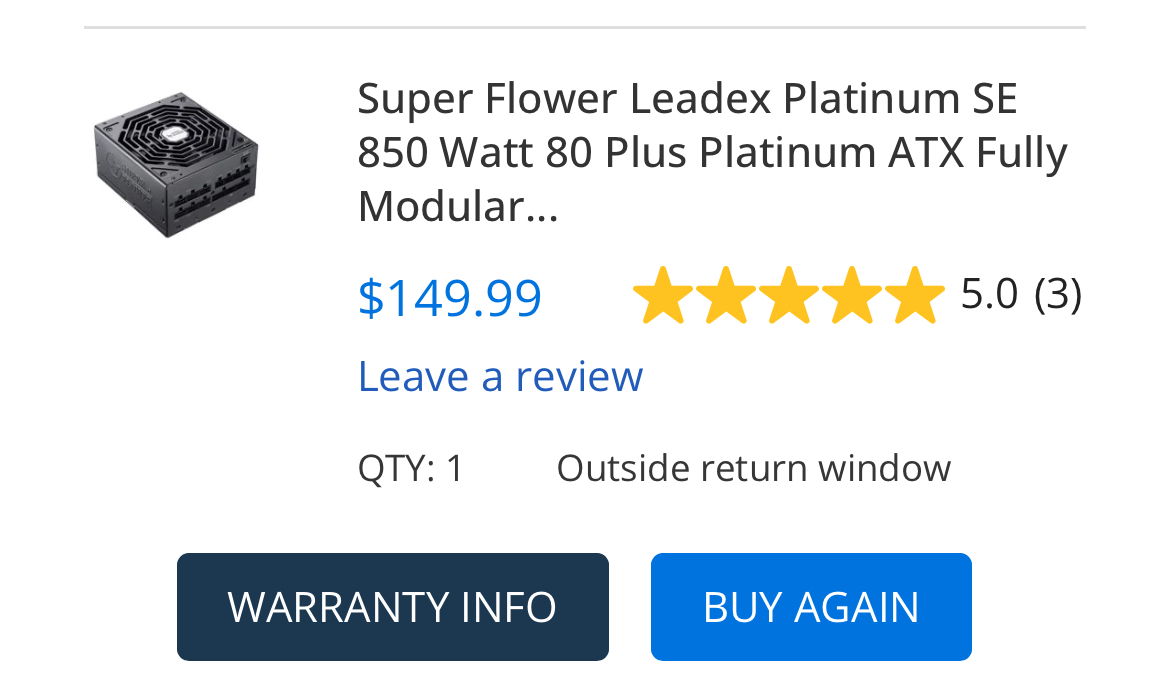Screen dimensions: 1170x681
Task: Click the first star in the rating
Action: 661,293
